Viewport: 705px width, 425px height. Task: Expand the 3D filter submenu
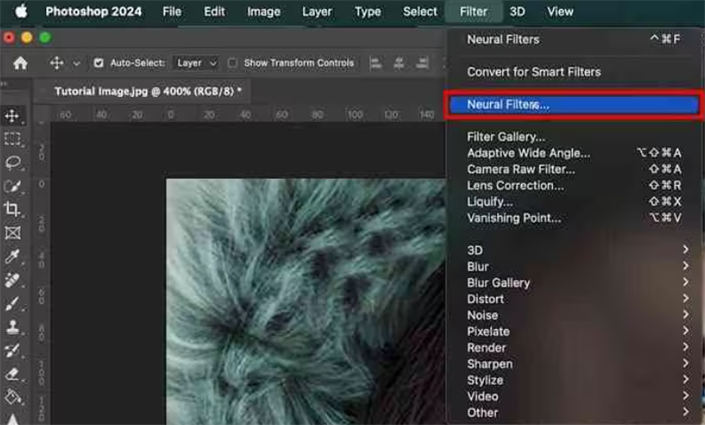click(574, 250)
